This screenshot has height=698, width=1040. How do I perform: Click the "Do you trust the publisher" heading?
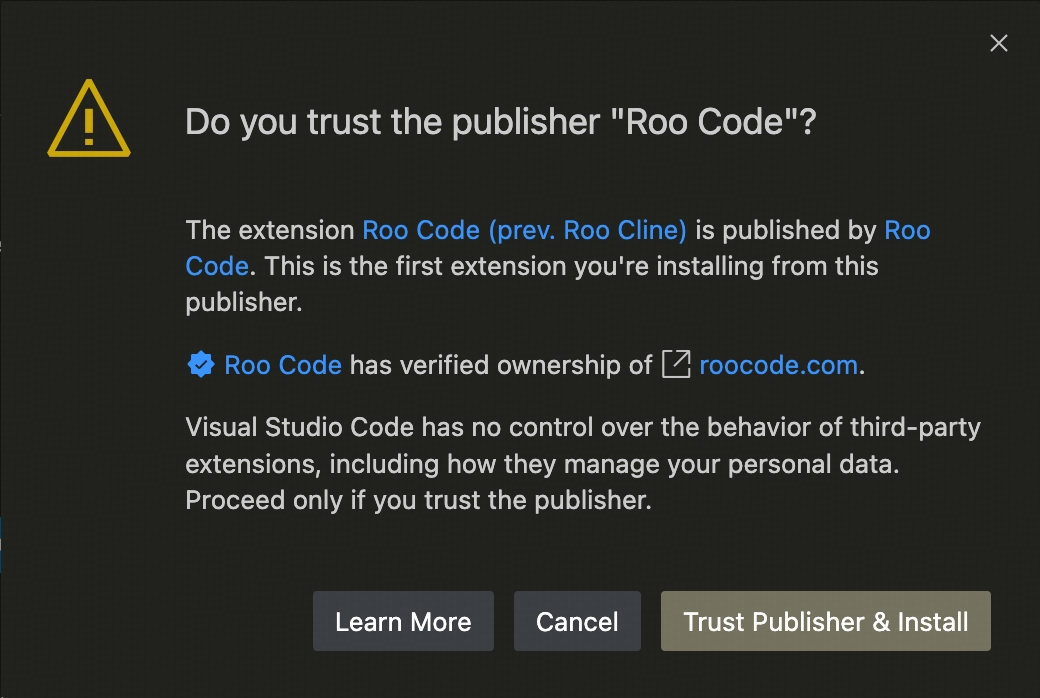[501, 122]
